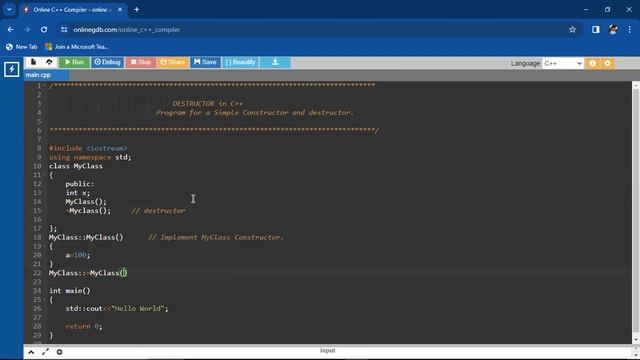Click the input panel label
Image resolution: width=640 pixels, height=360 pixels.
[x=327, y=351]
